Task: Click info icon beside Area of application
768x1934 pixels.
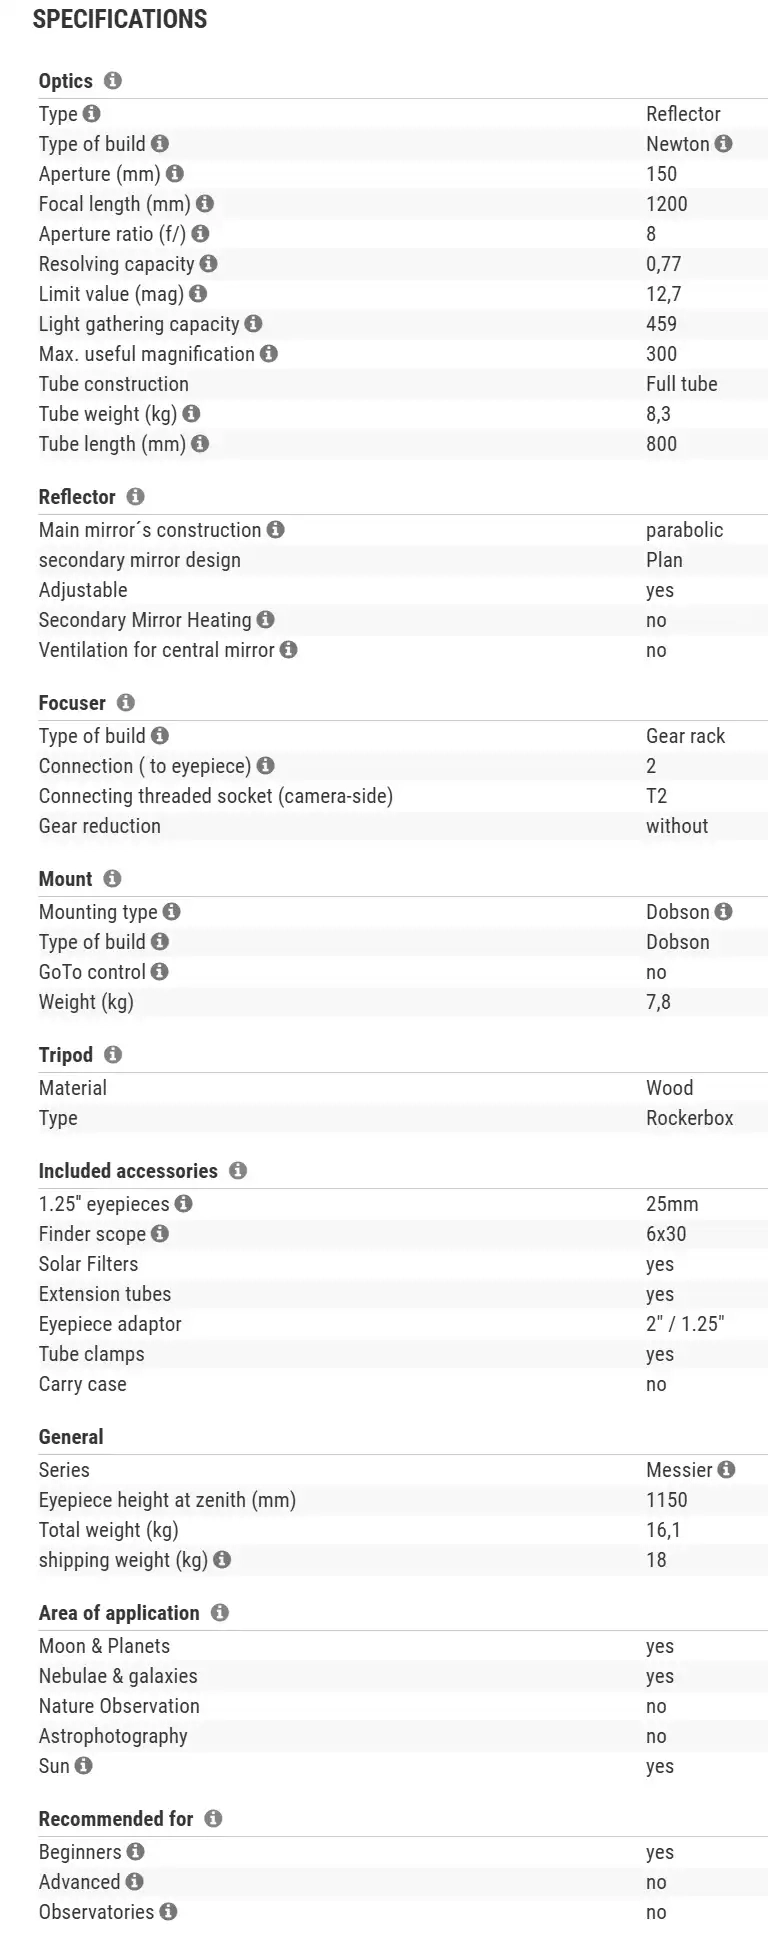Action: click(220, 1613)
